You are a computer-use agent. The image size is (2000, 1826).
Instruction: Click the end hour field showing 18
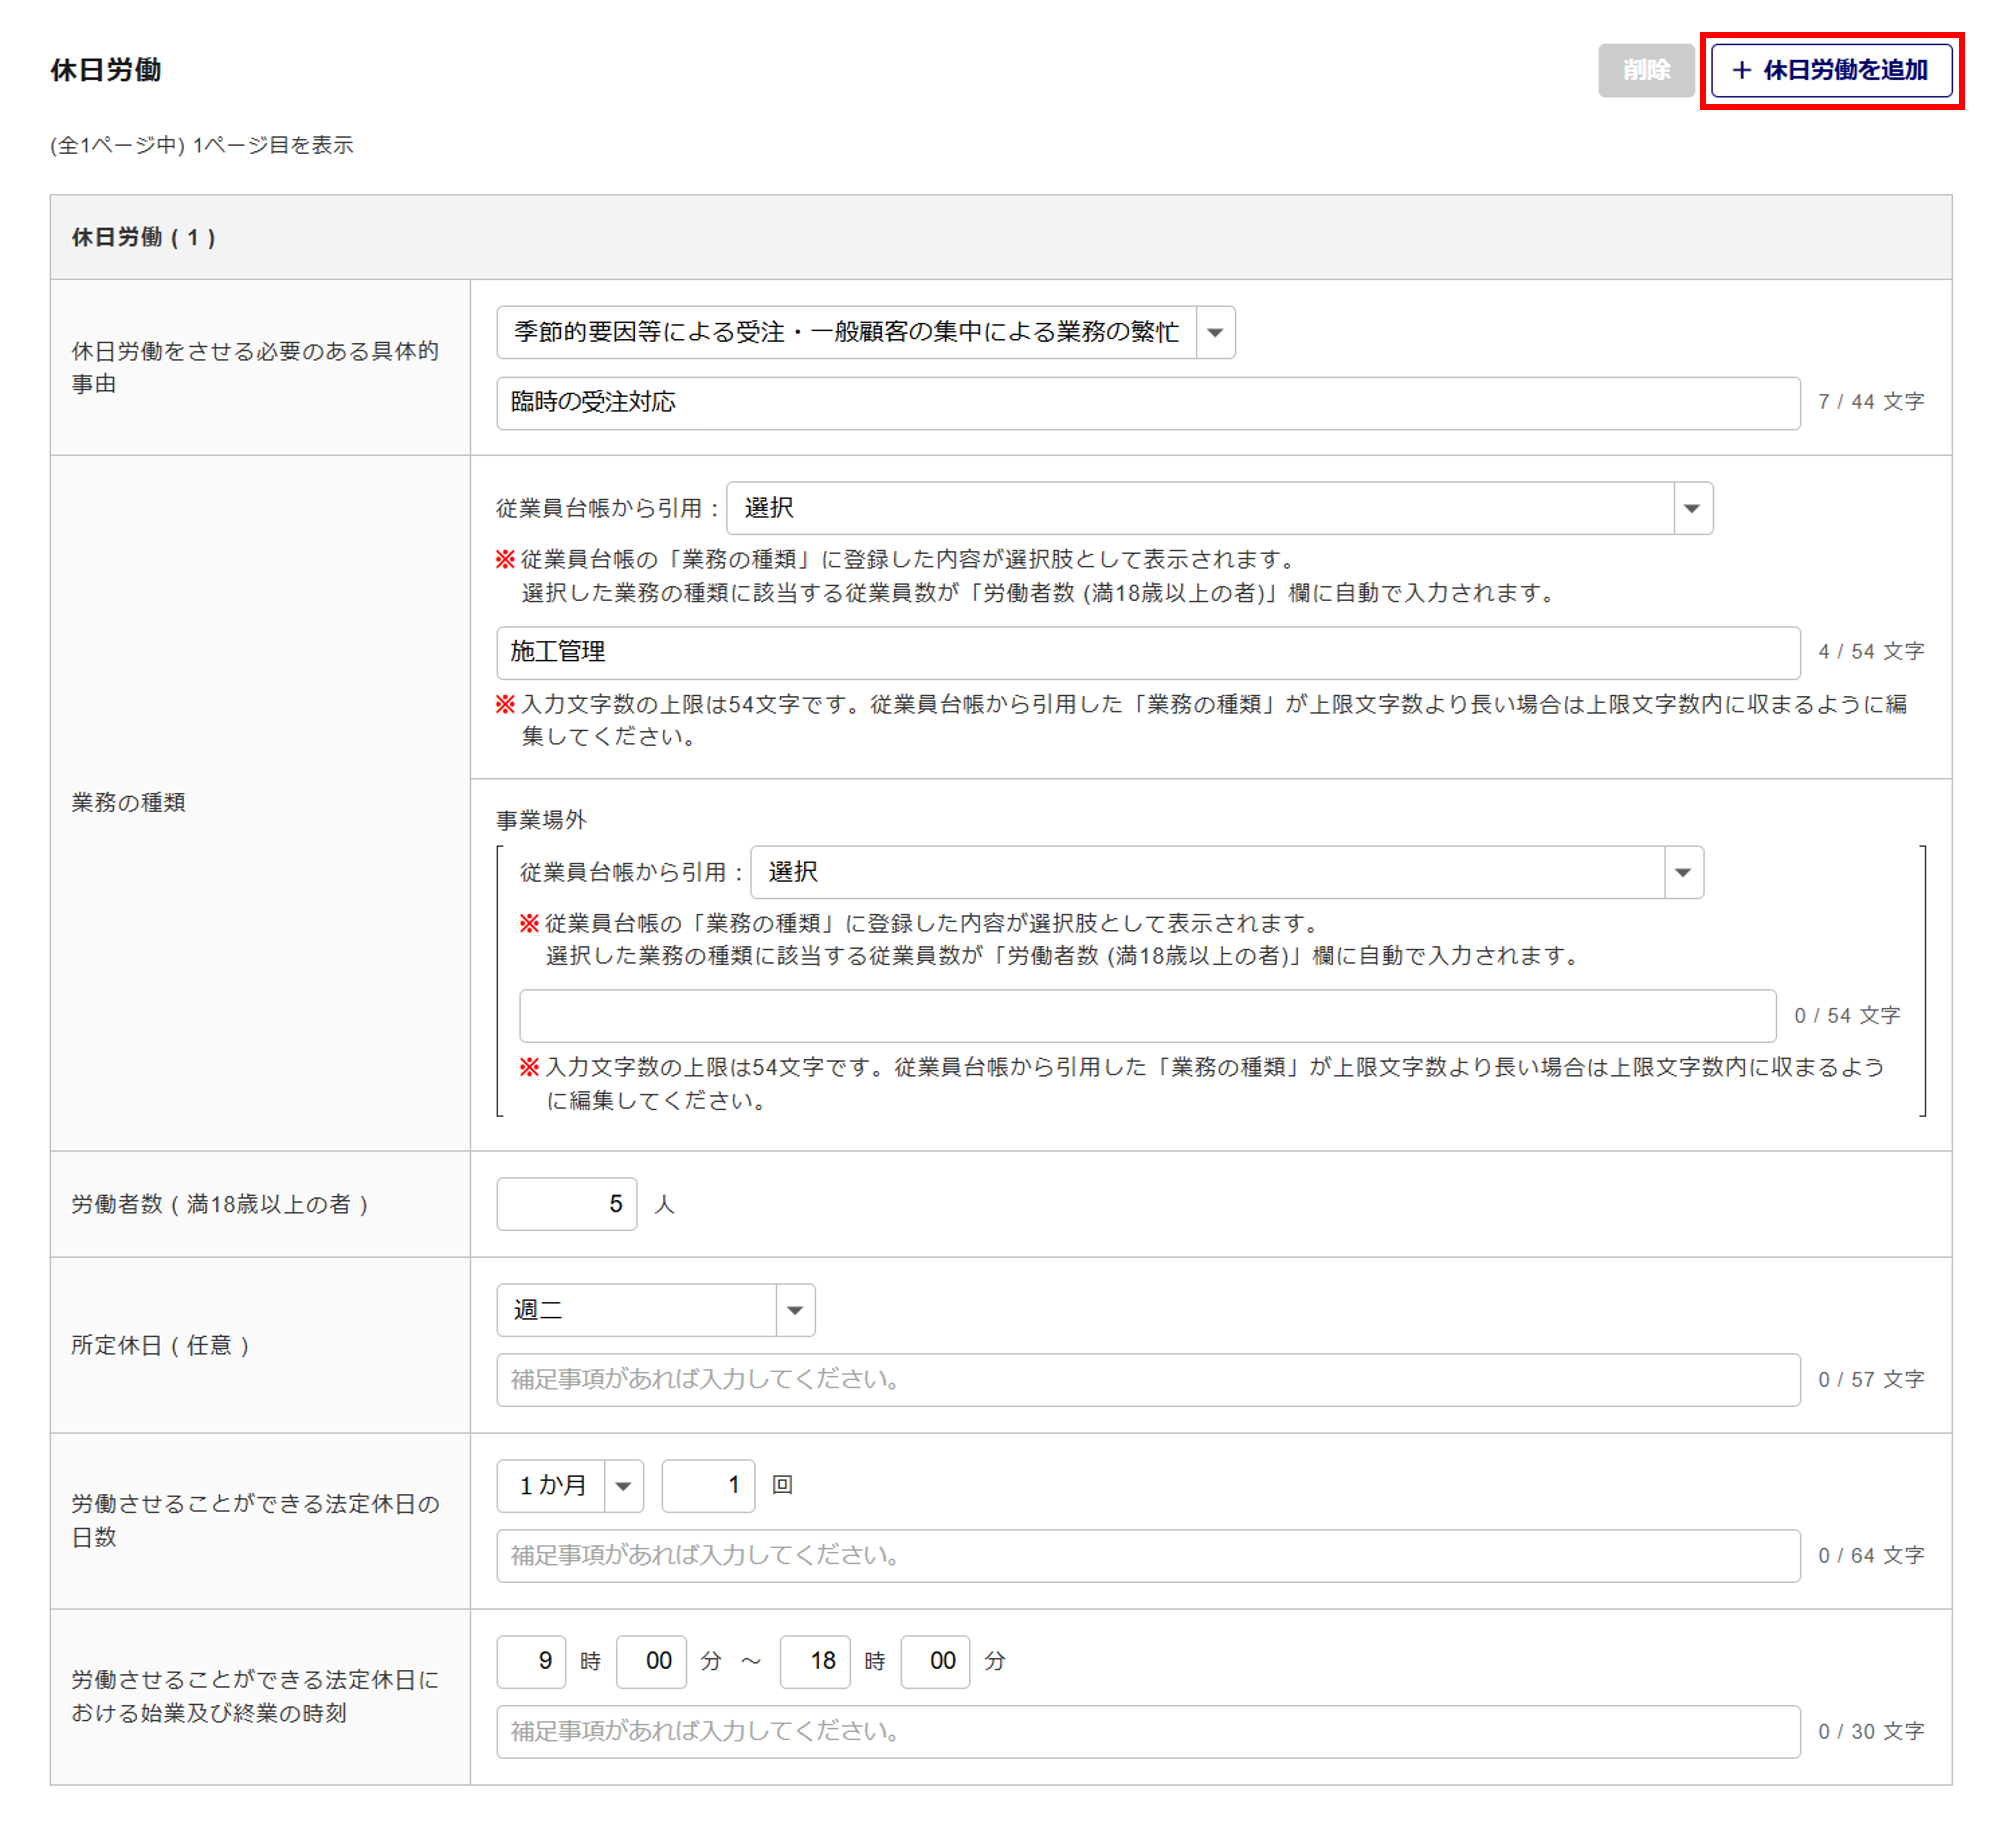814,1661
